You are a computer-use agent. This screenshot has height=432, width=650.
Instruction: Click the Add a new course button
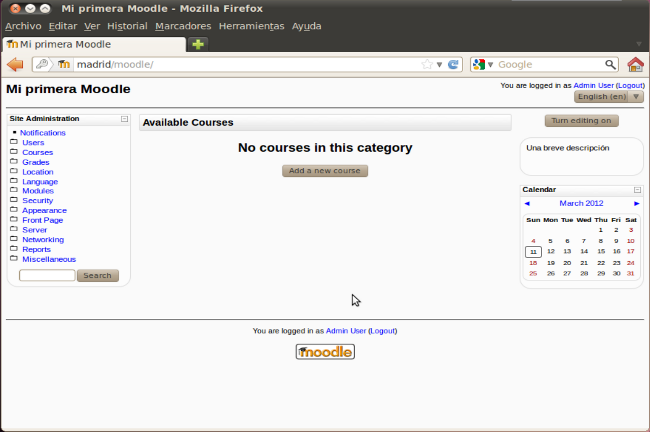point(325,171)
